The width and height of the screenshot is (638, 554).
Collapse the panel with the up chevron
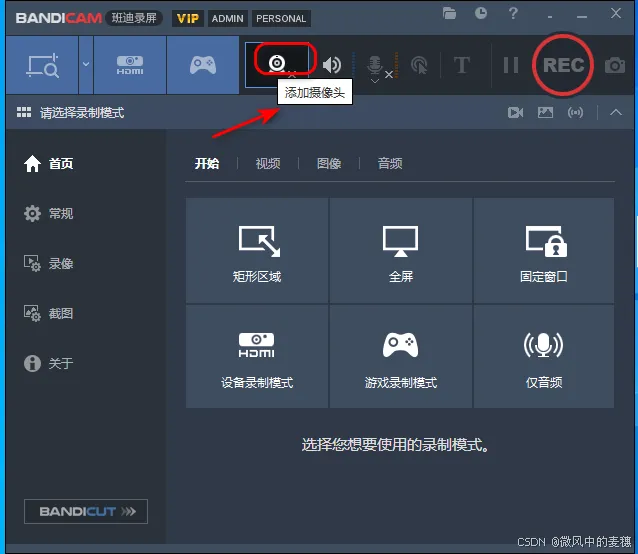tap(616, 112)
